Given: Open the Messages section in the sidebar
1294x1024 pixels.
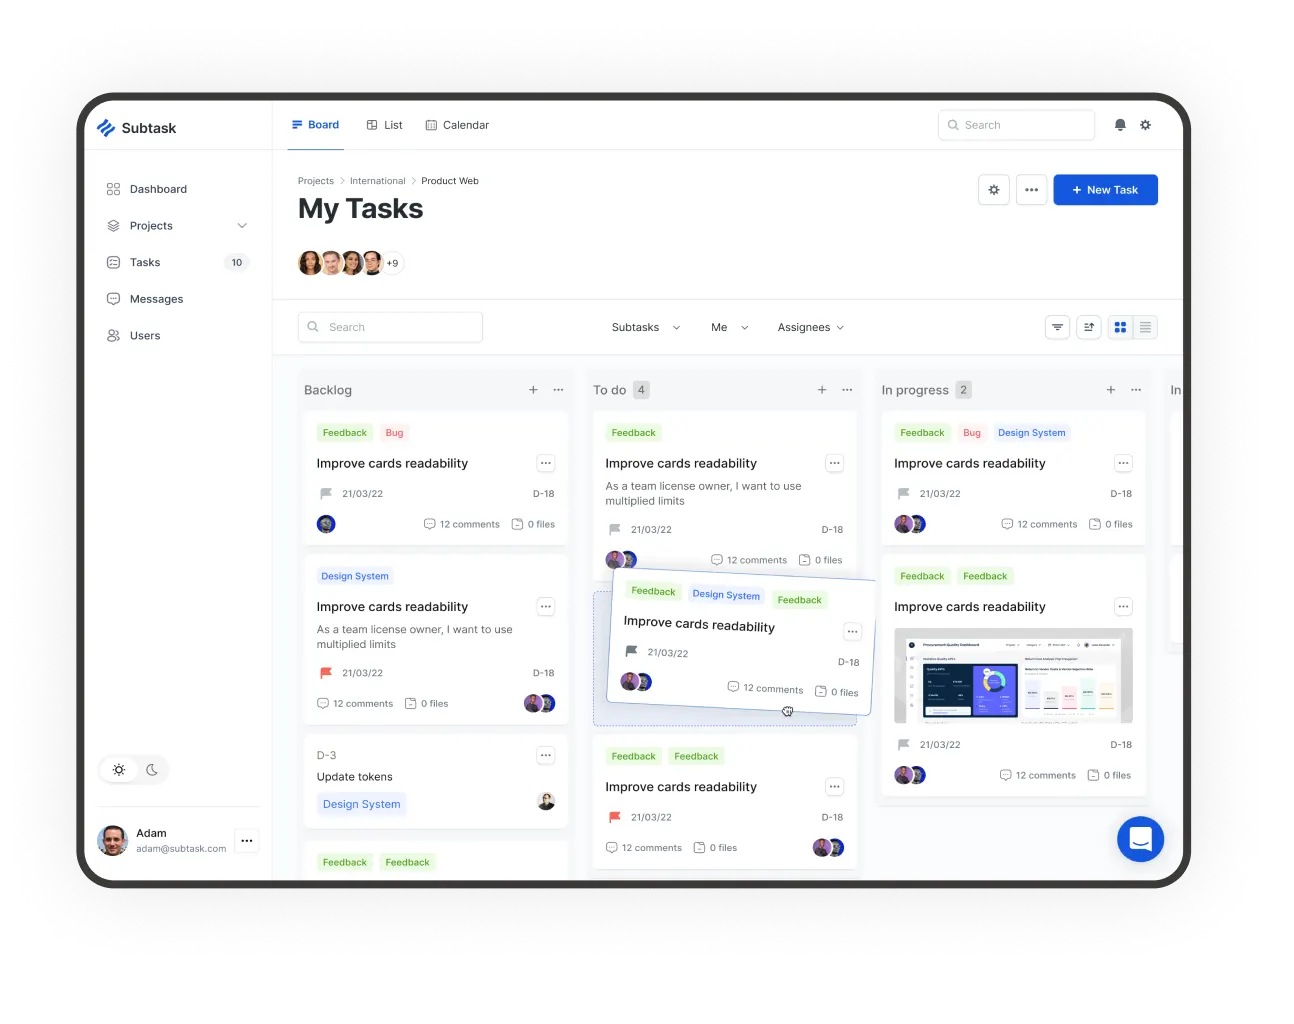Looking at the screenshot, I should (x=156, y=298).
